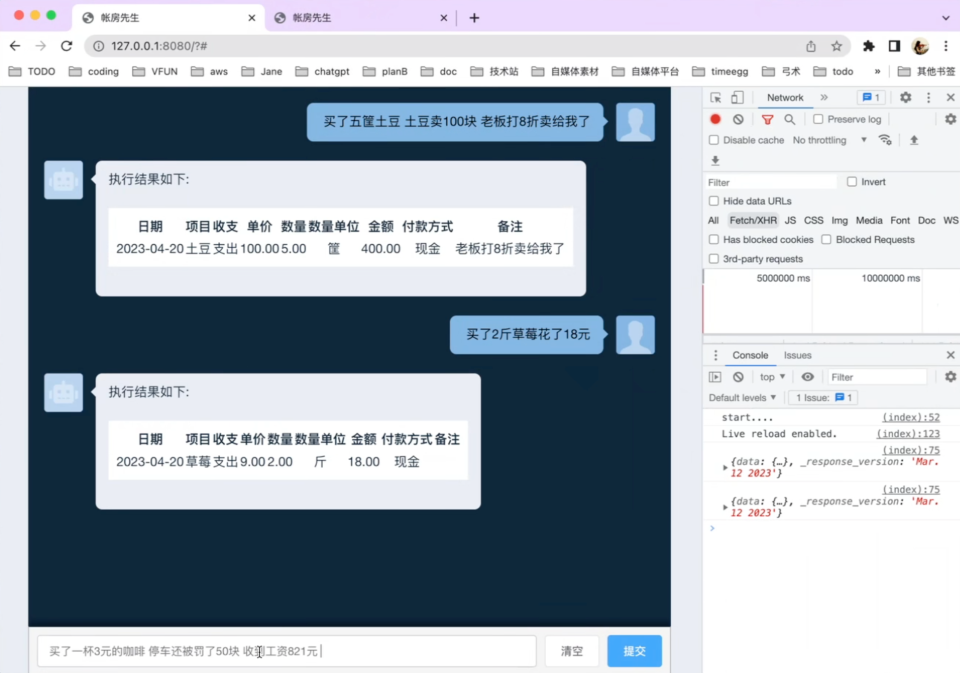960x673 pixels.
Task: Enable the Preserve log checkbox
Action: pyautogui.click(x=818, y=119)
